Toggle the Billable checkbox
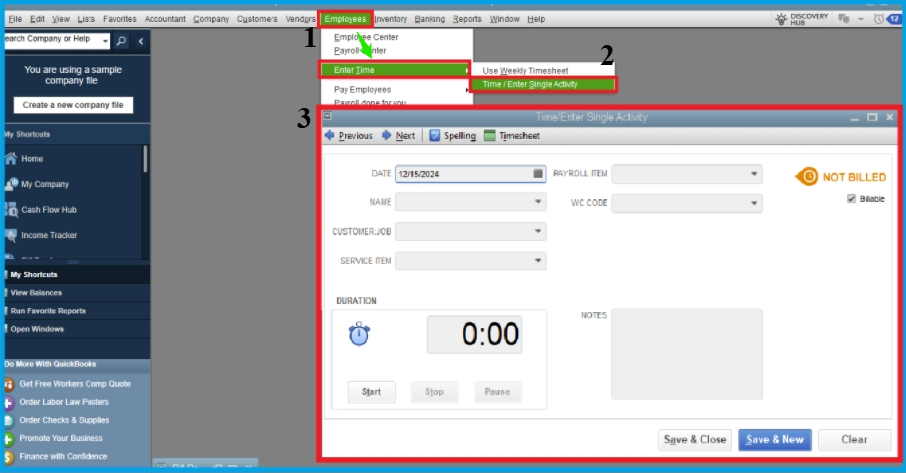Screen dimensions: 906x473 click(x=851, y=199)
